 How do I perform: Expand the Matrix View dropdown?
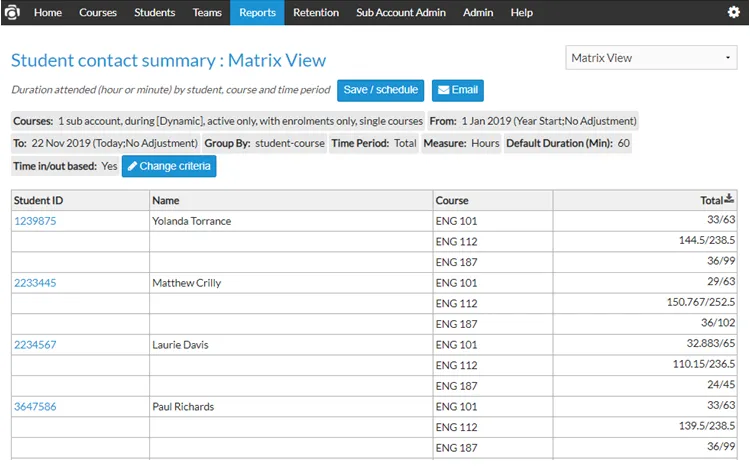[651, 58]
